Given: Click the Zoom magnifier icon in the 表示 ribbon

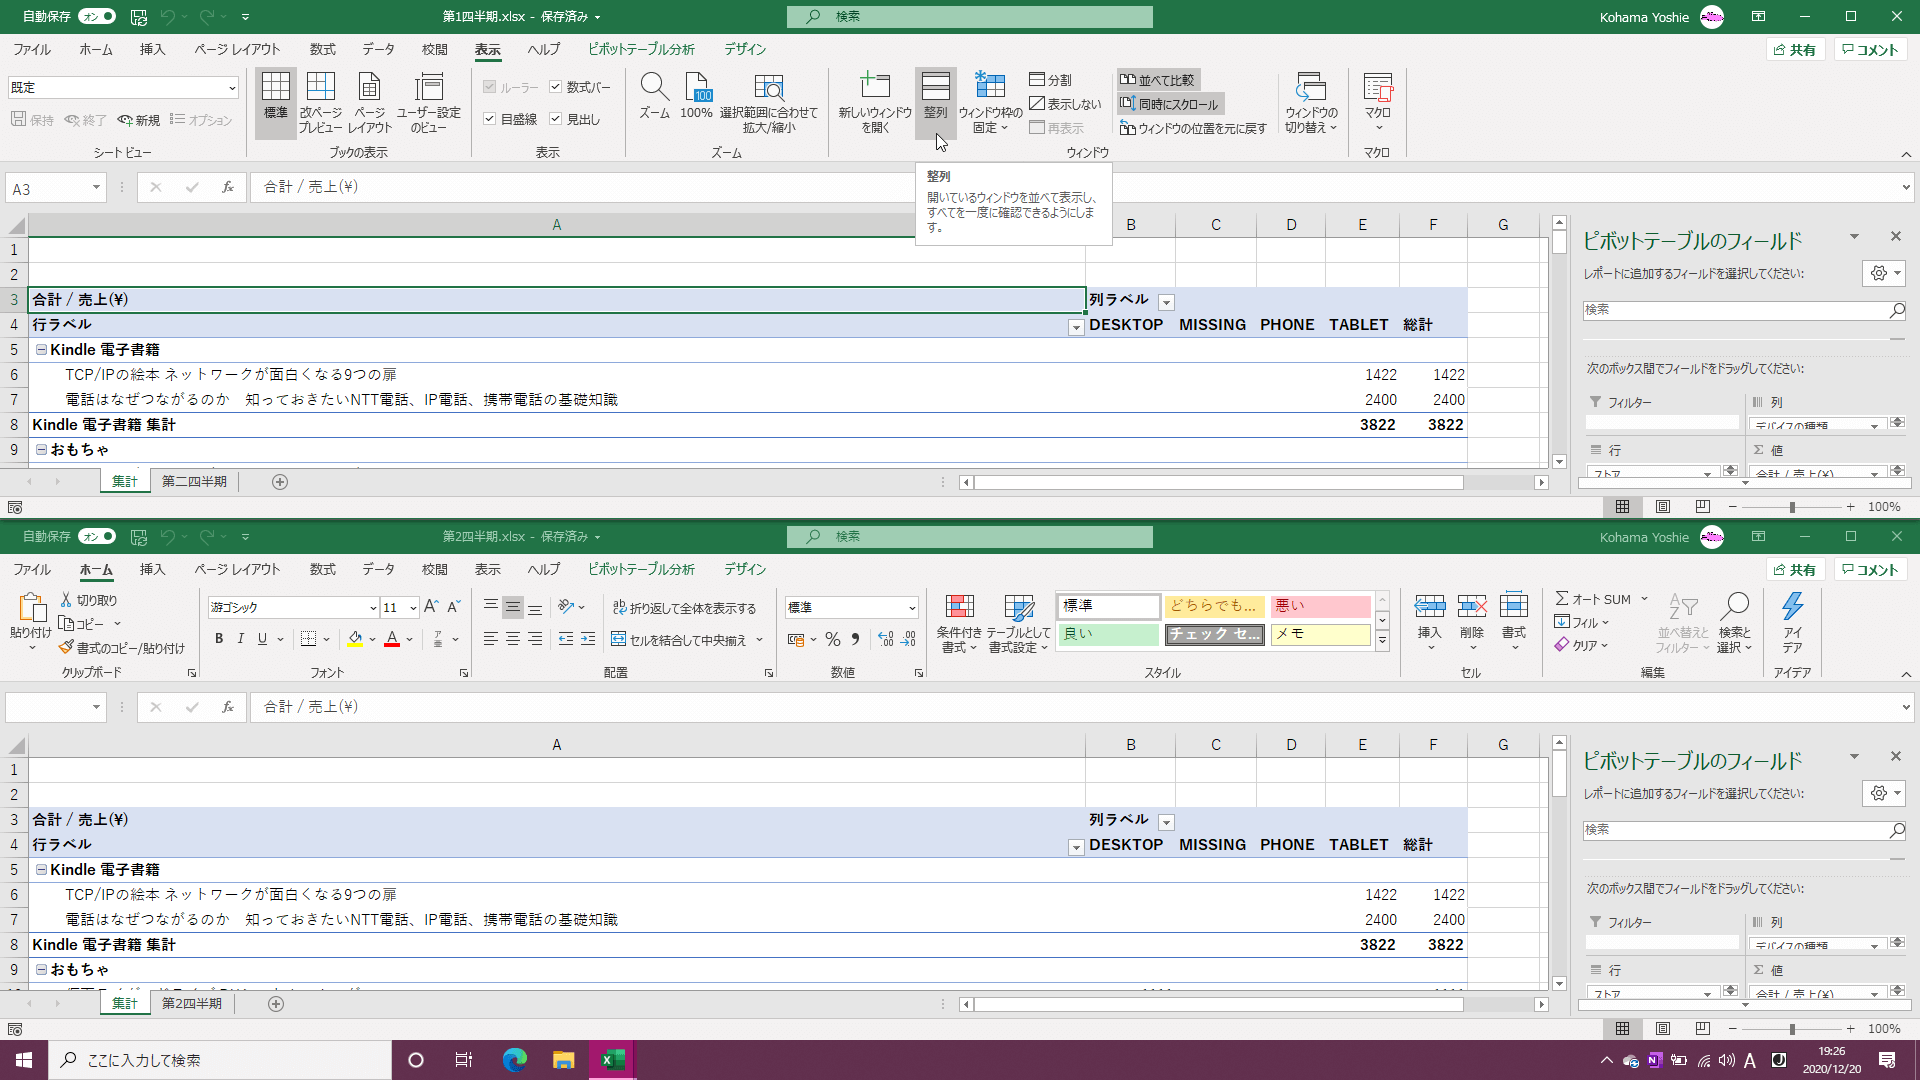Looking at the screenshot, I should click(654, 88).
